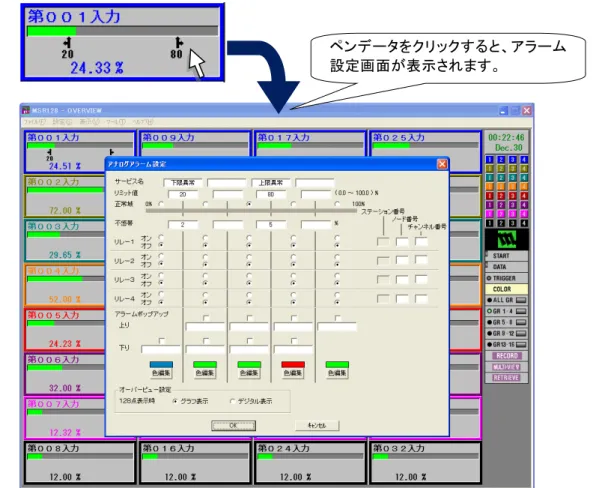Select magenta pen button 4 in side panel
The width and height of the screenshot is (596, 488).
pos(524,214)
